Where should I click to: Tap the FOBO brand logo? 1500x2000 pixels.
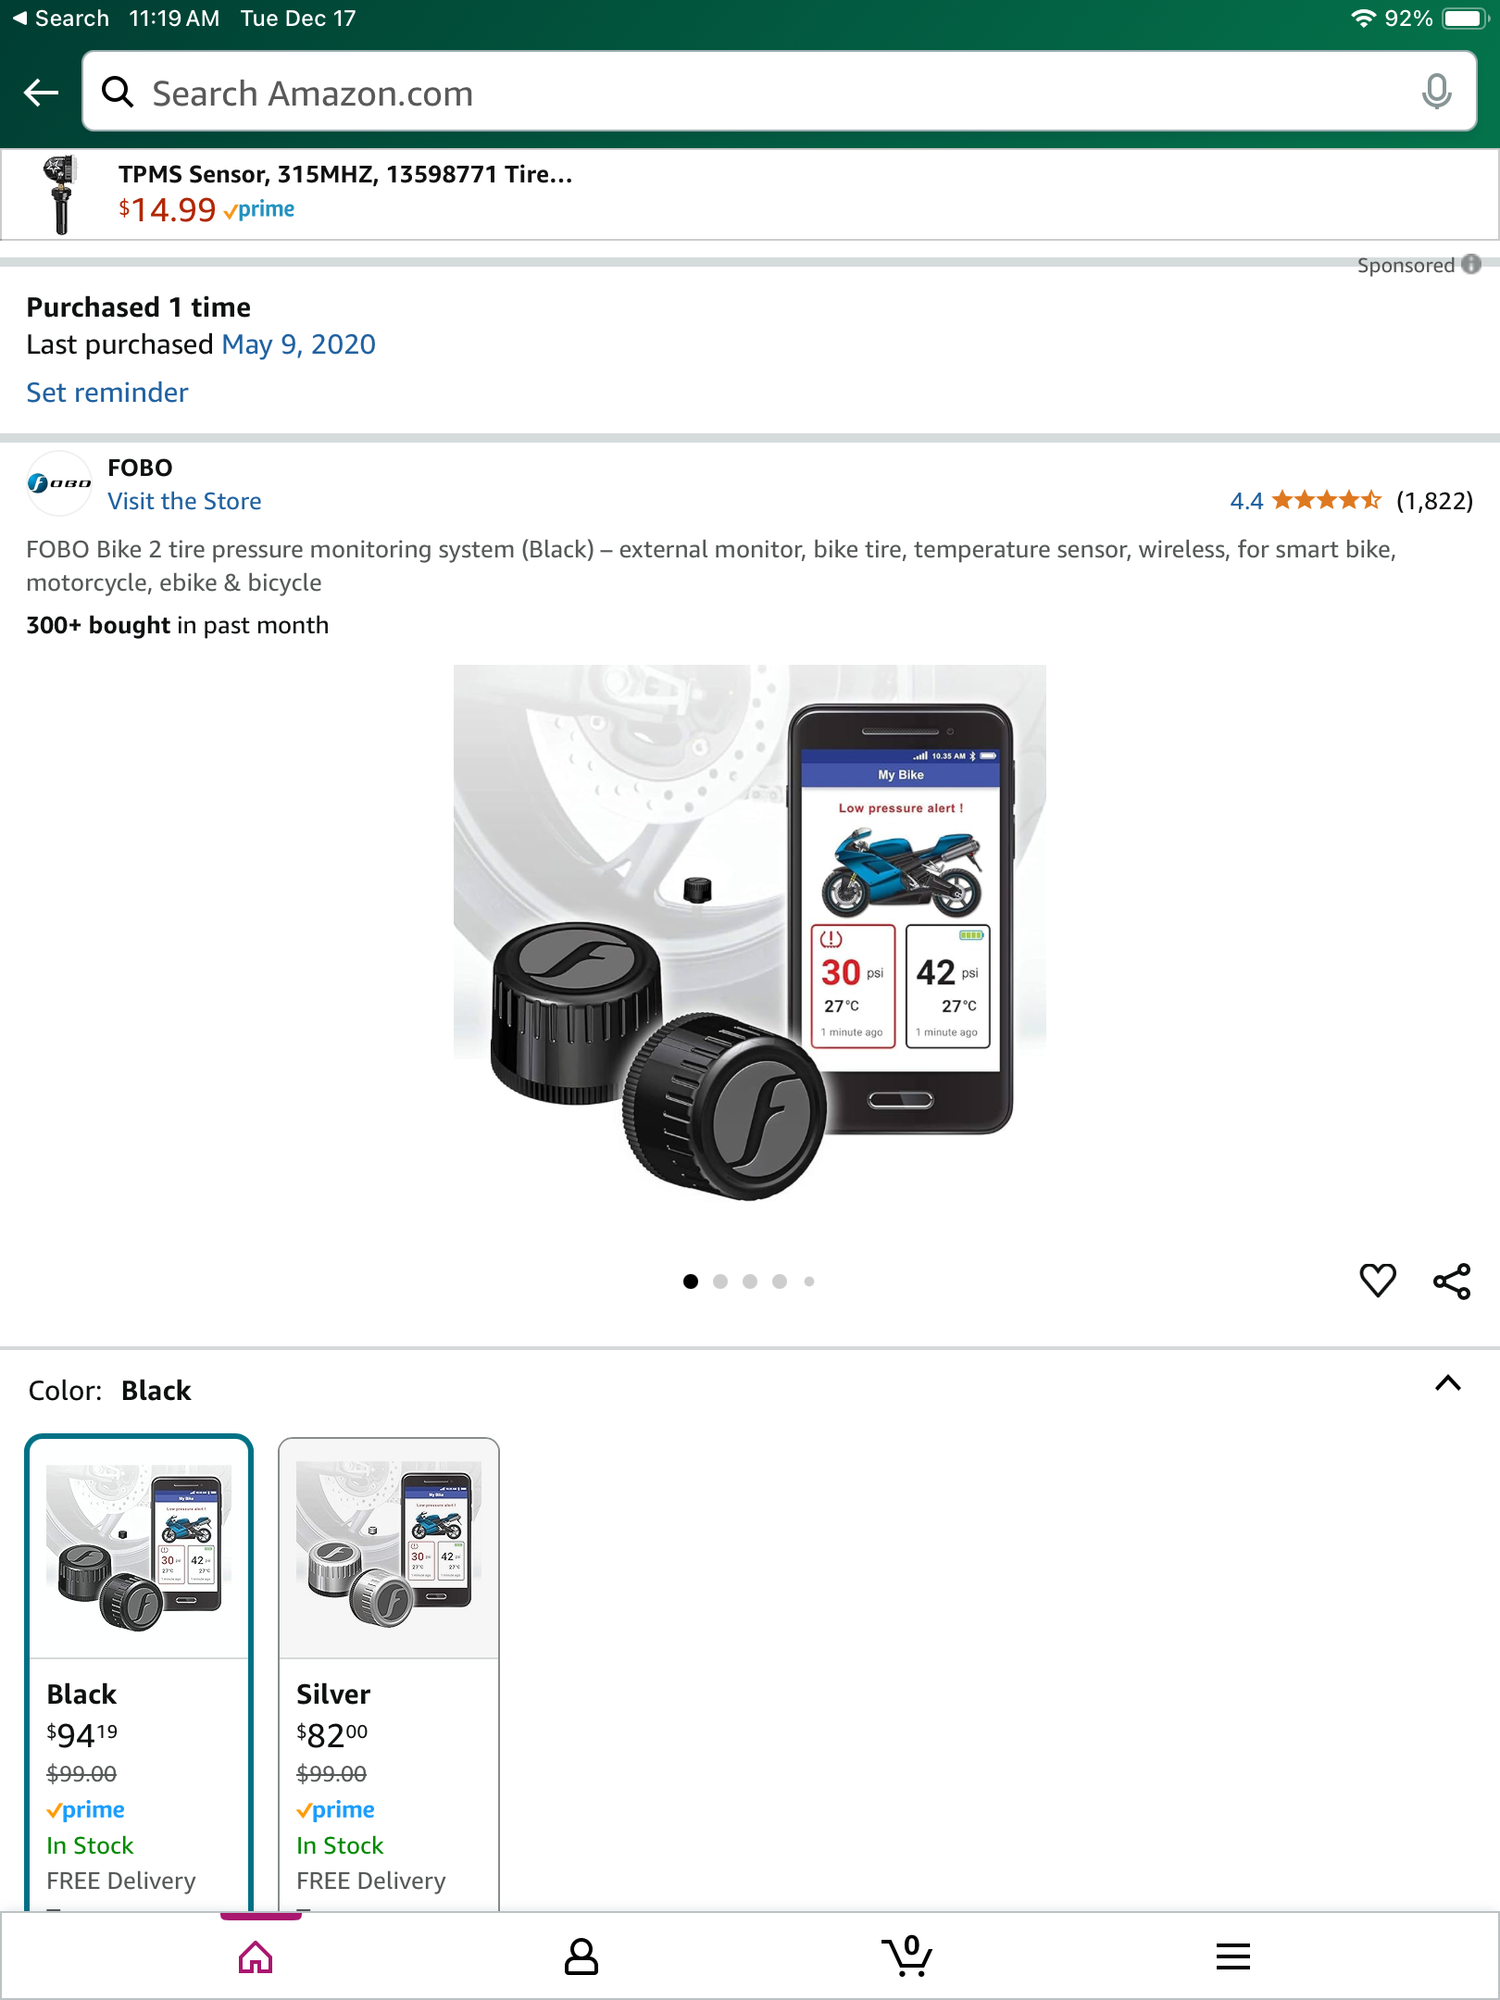tap(59, 484)
